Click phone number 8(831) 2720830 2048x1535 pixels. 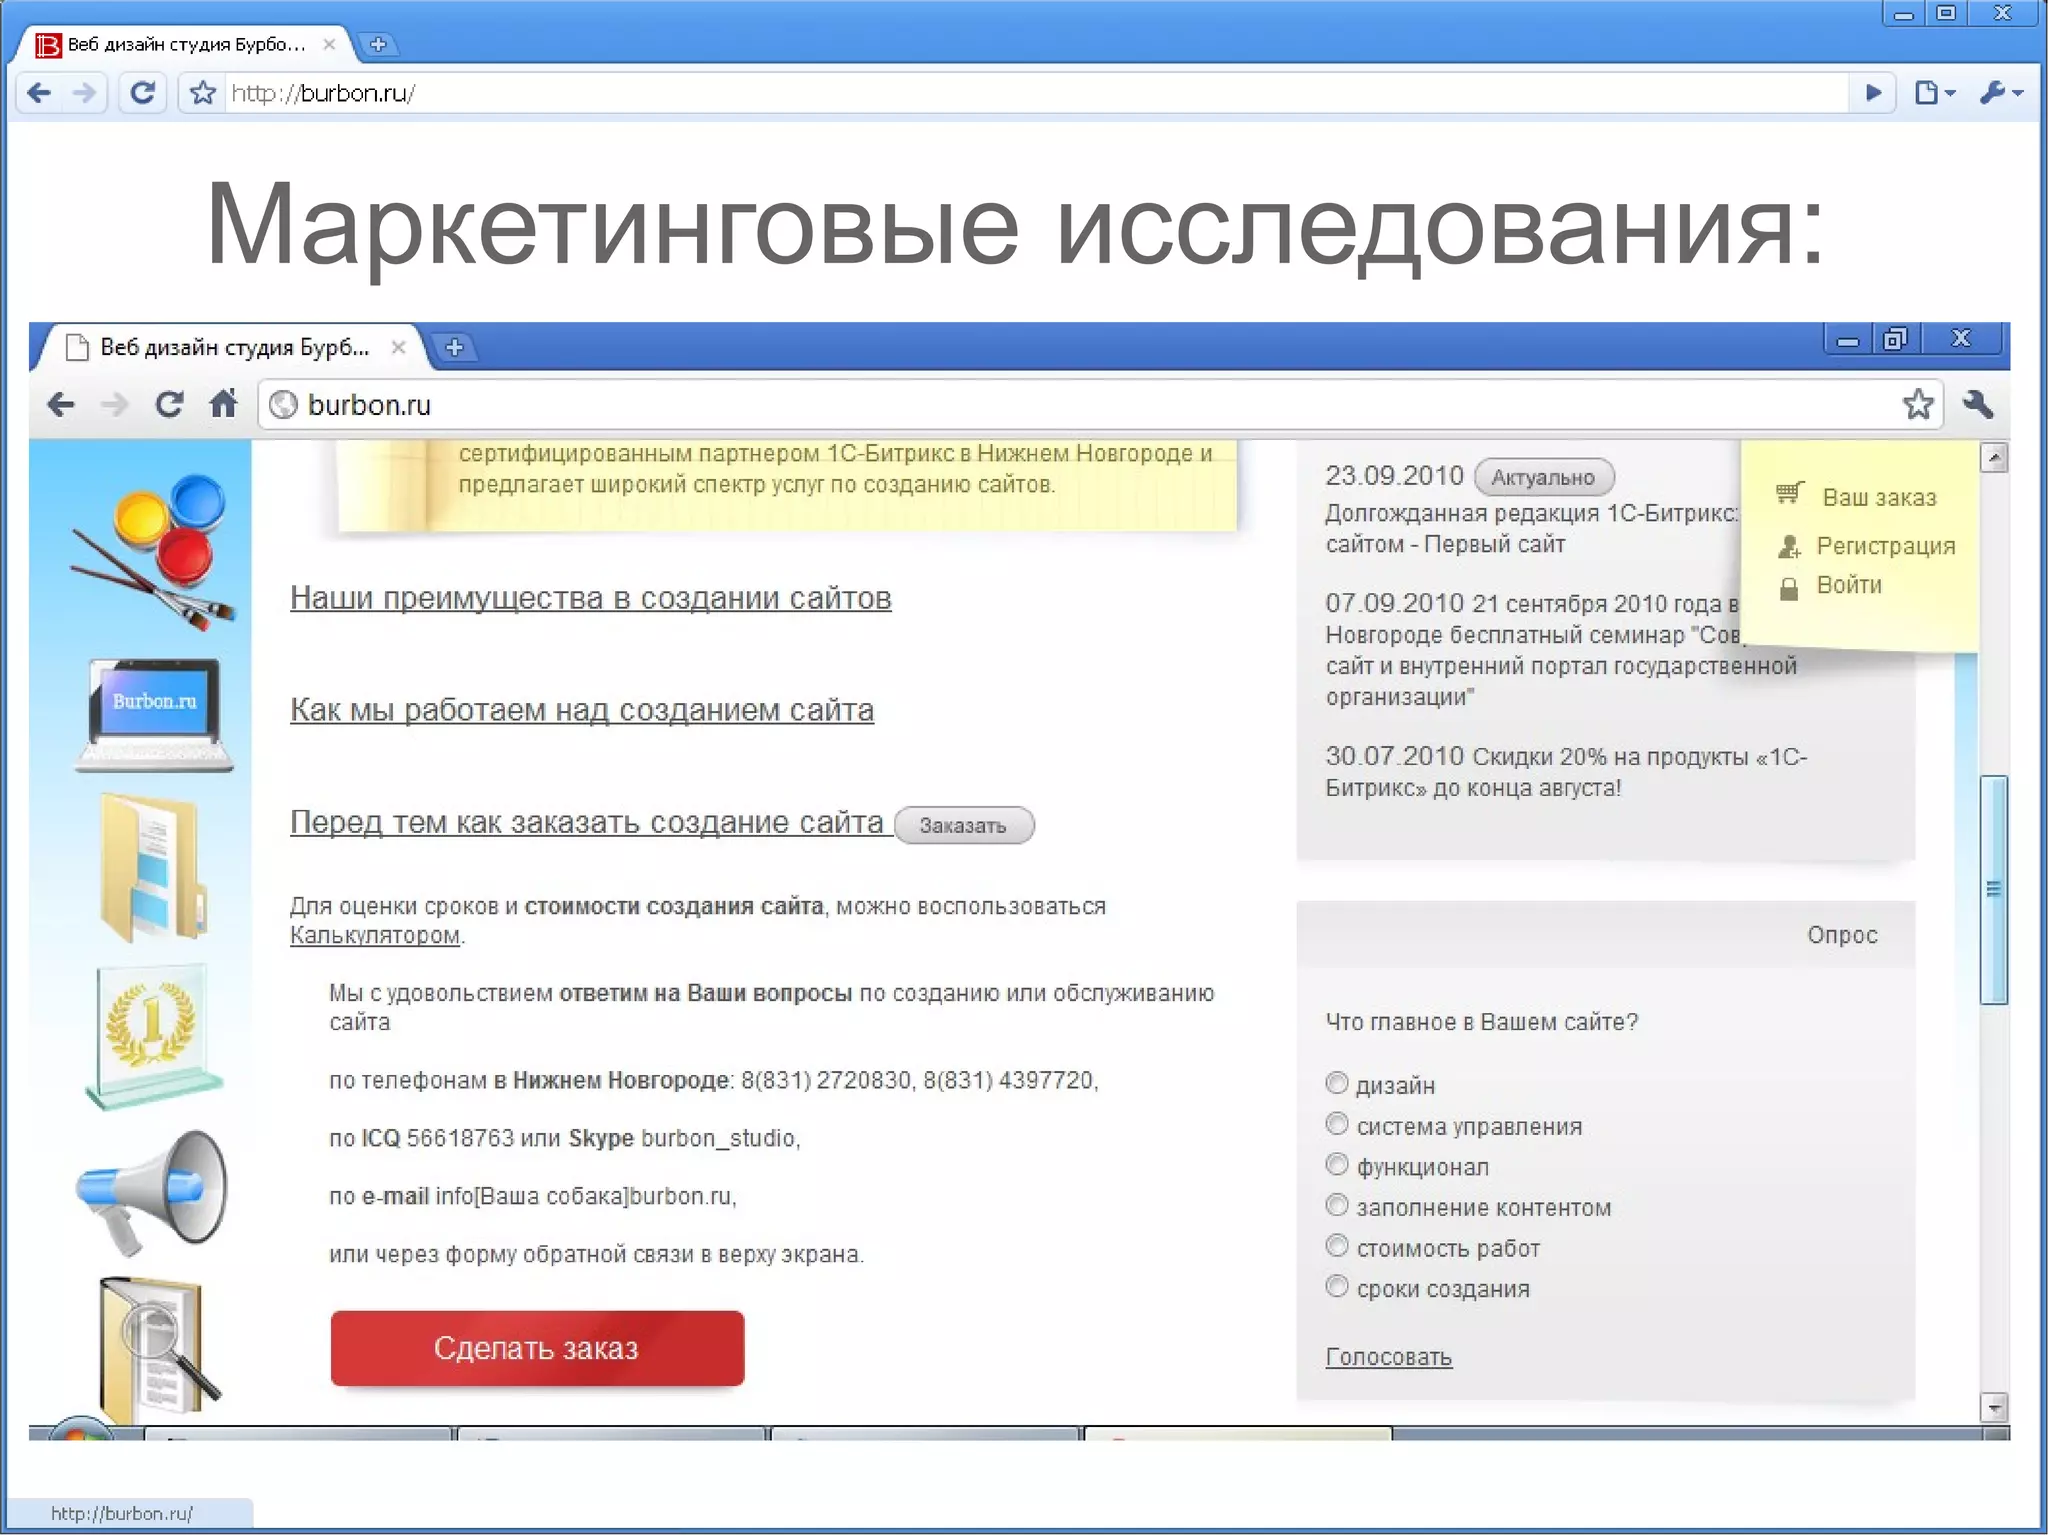pos(826,1081)
